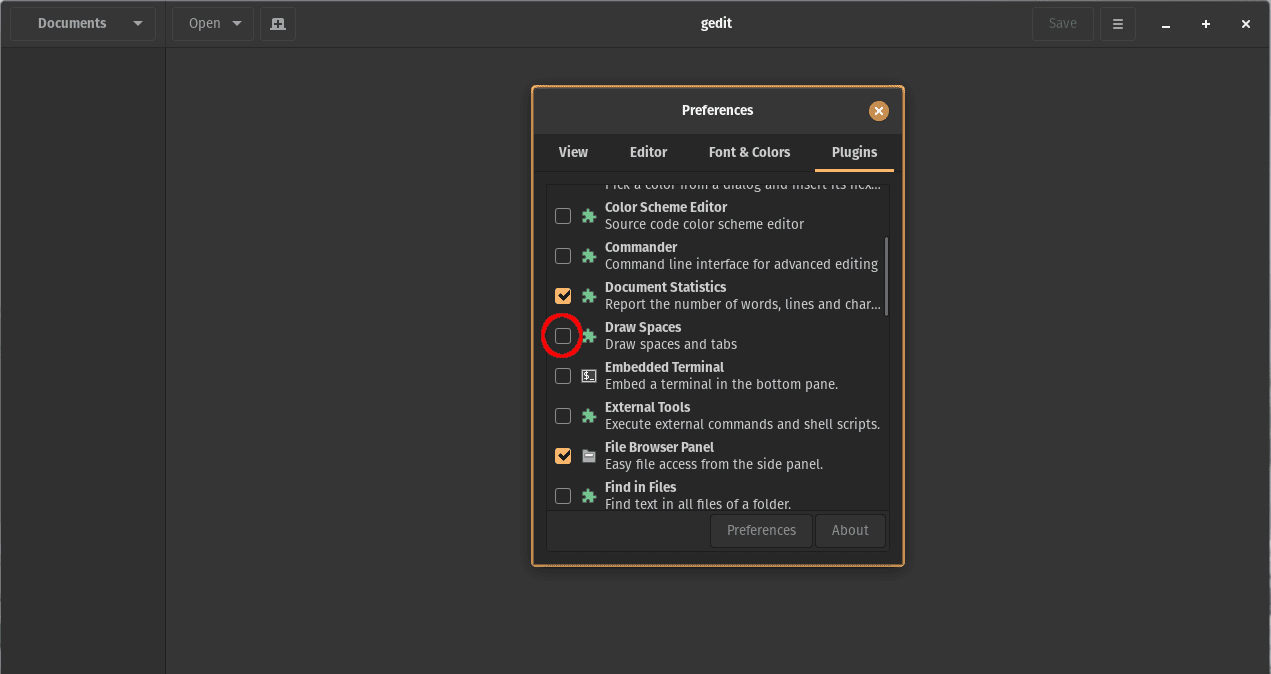
Task: Enable the Commander plugin checkbox
Action: coord(563,256)
